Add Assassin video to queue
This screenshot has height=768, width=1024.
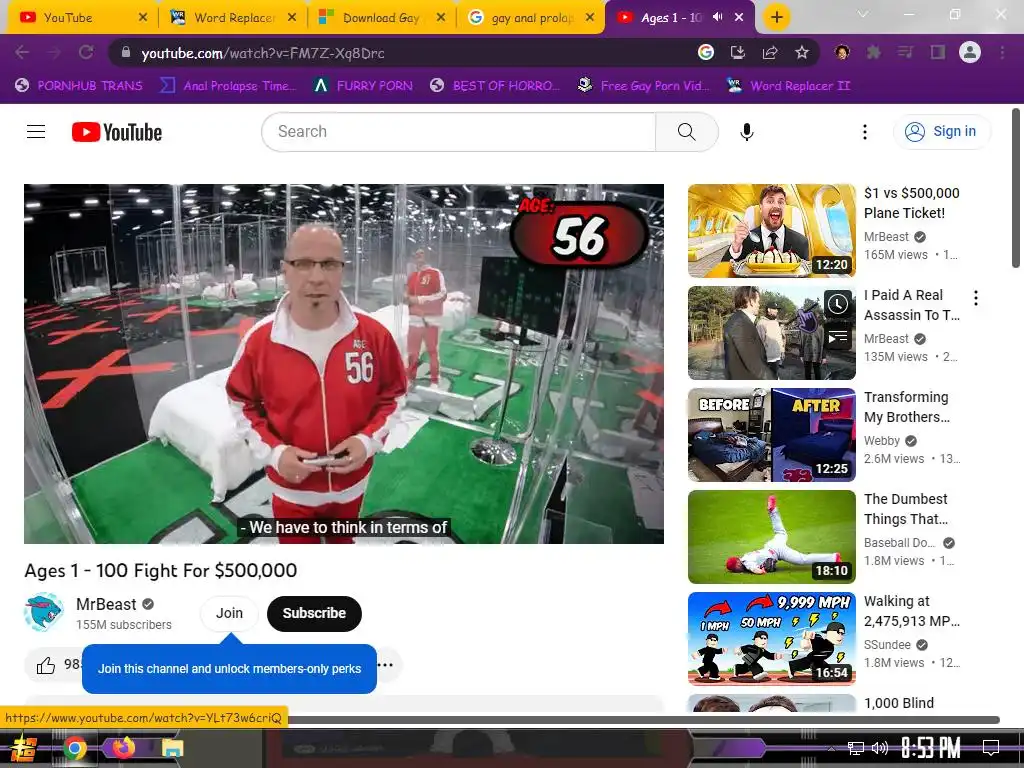(838, 337)
